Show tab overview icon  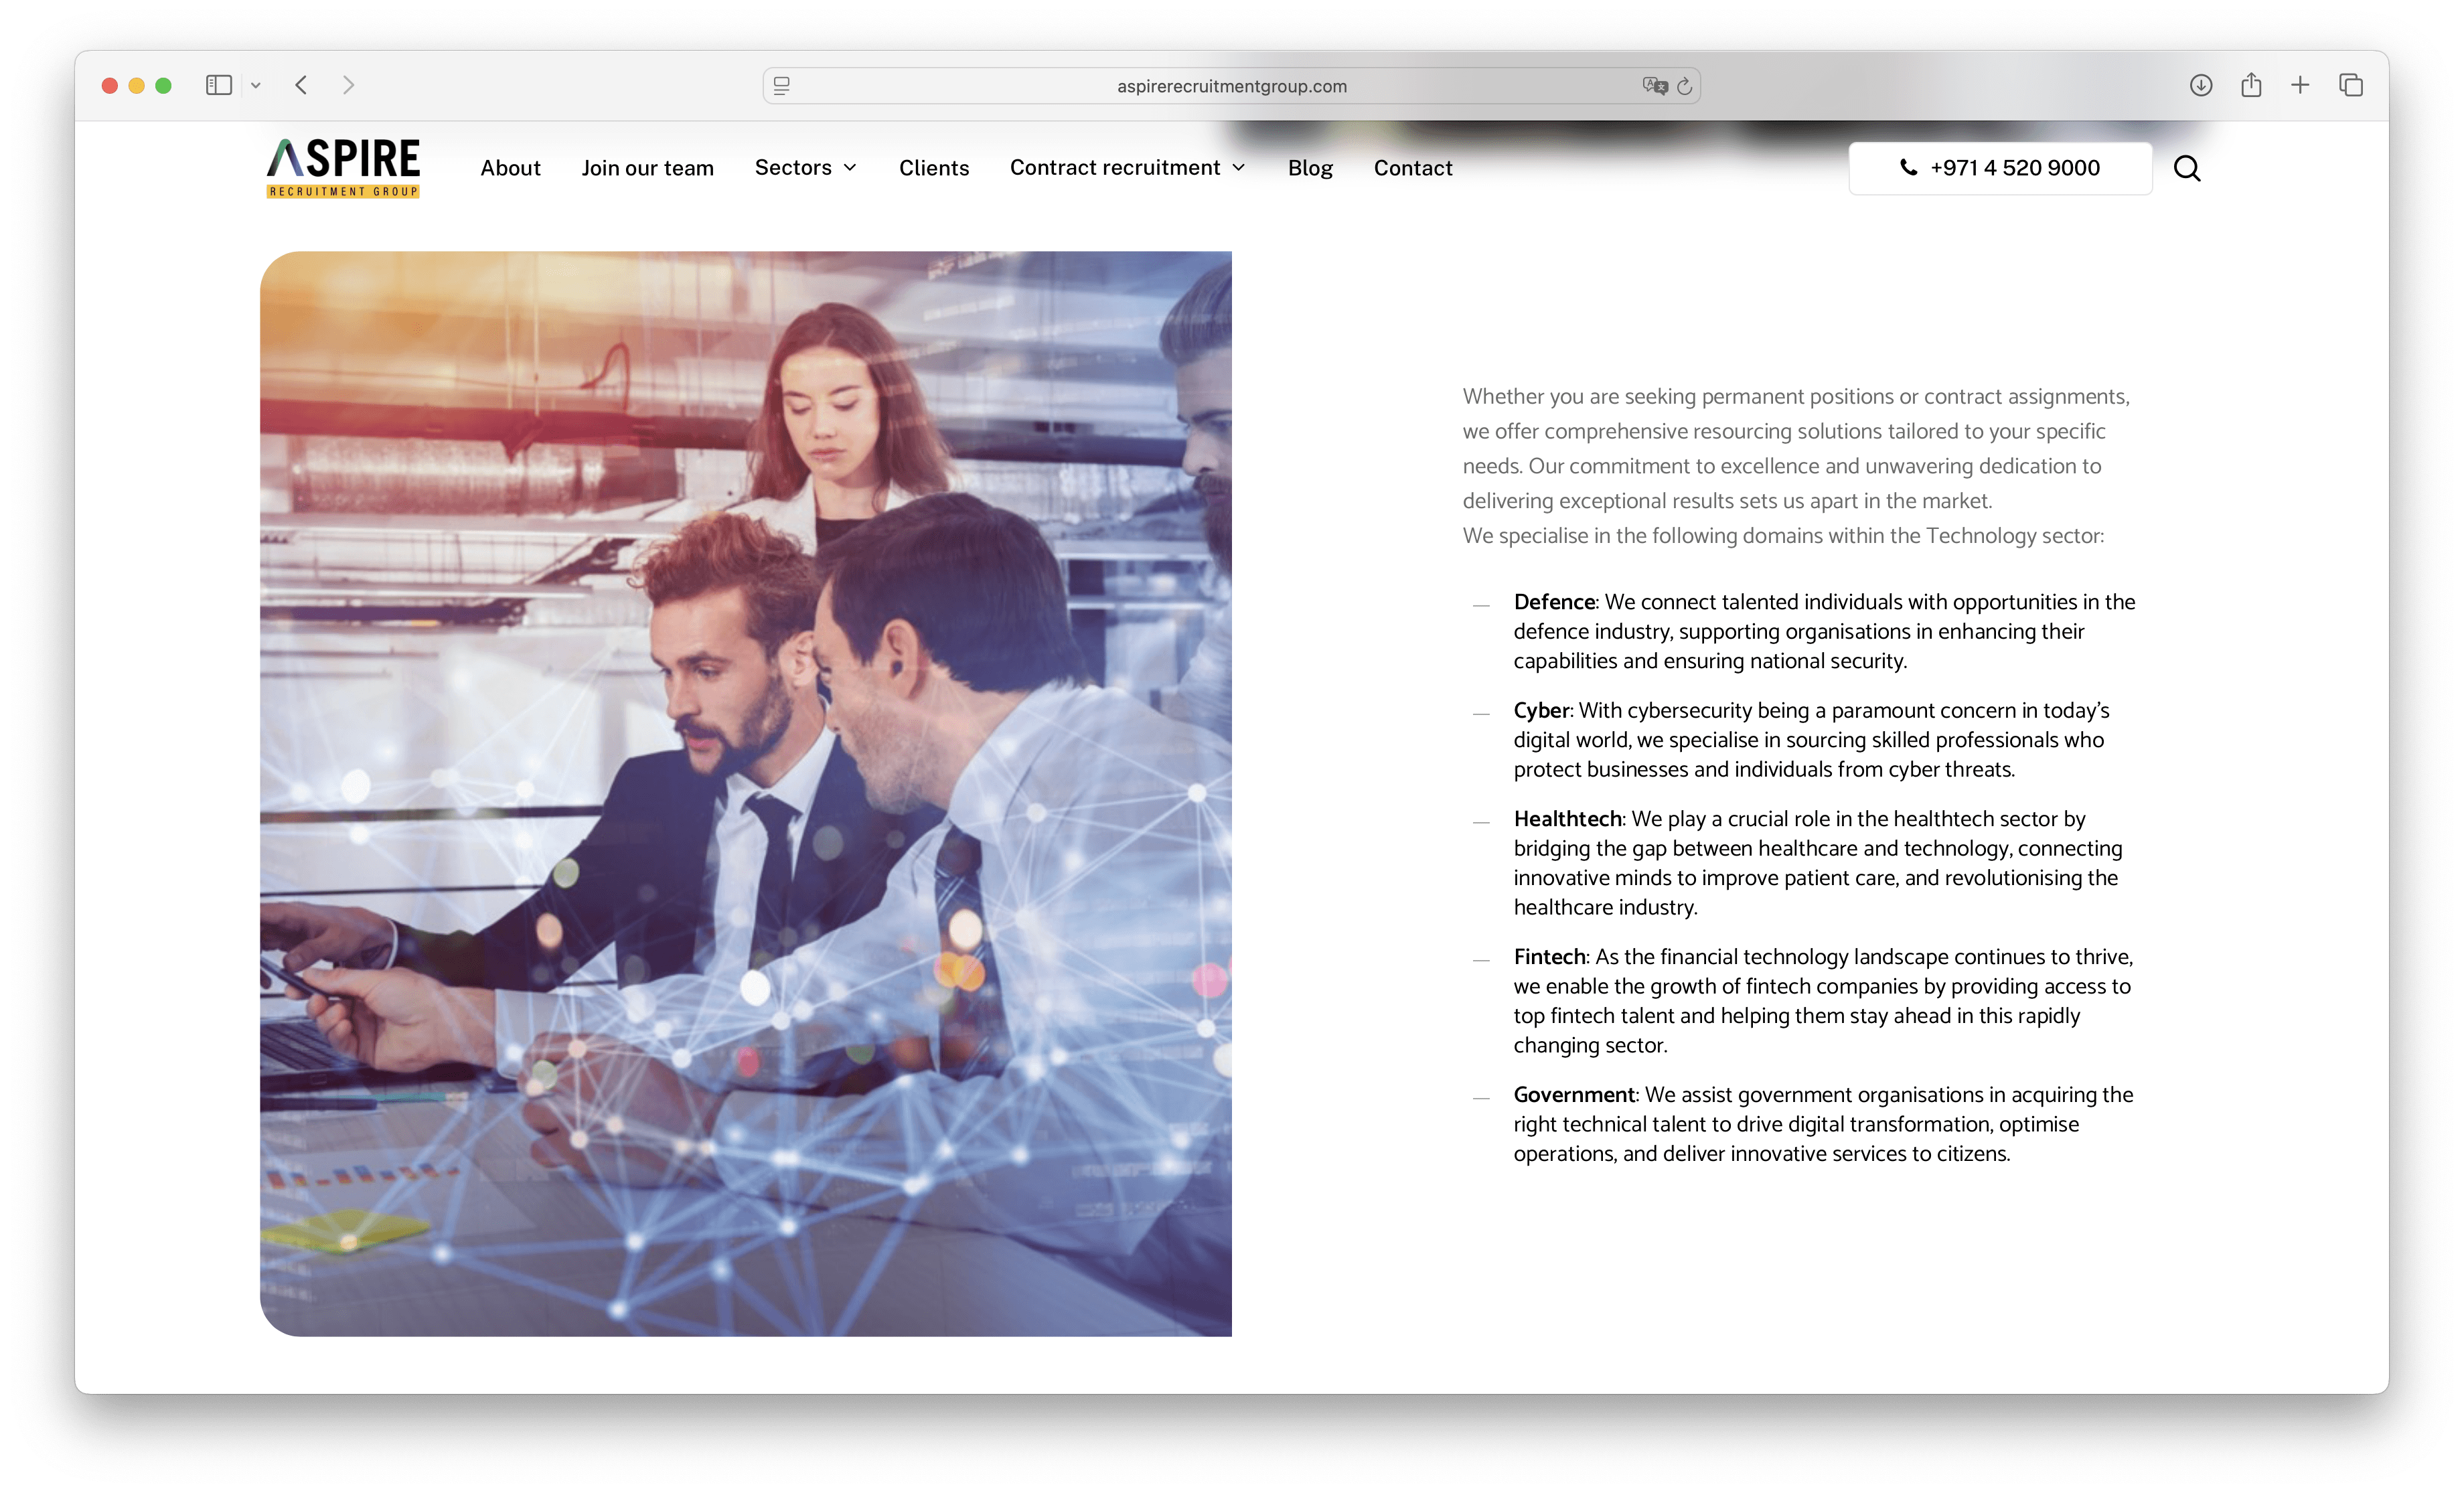[x=2351, y=86]
